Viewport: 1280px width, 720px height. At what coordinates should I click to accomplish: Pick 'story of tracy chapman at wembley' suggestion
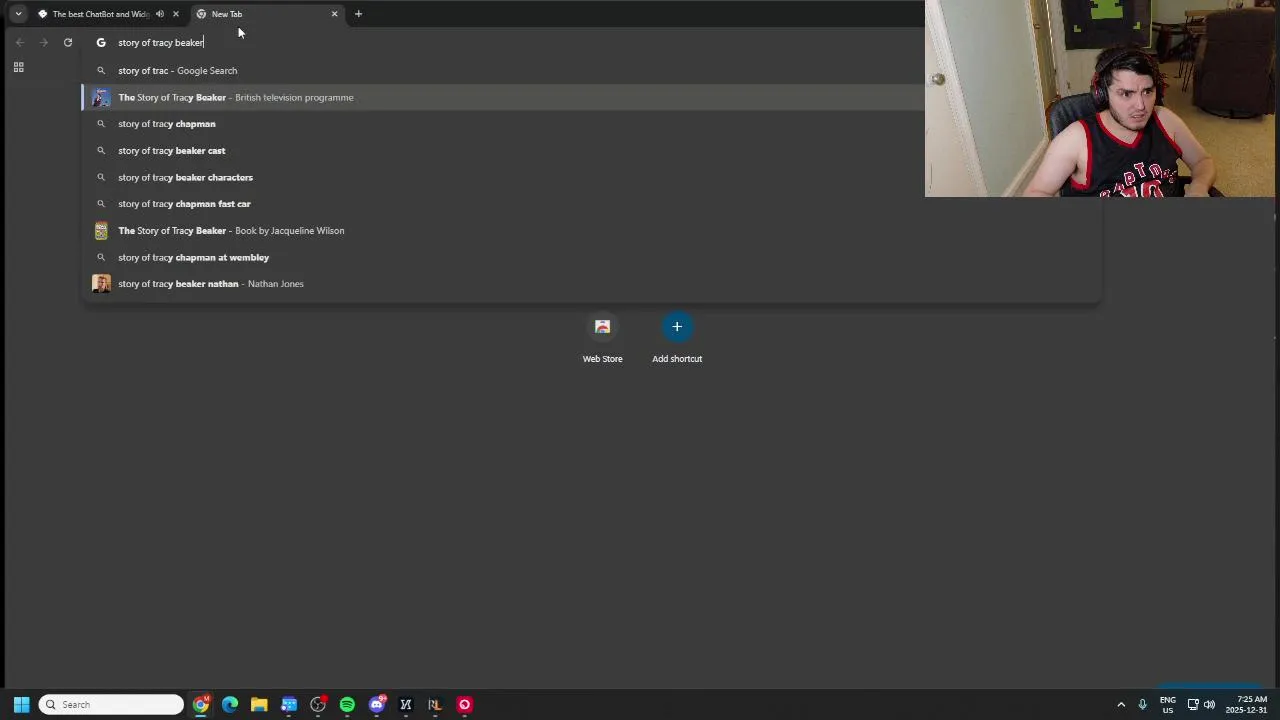pos(590,257)
